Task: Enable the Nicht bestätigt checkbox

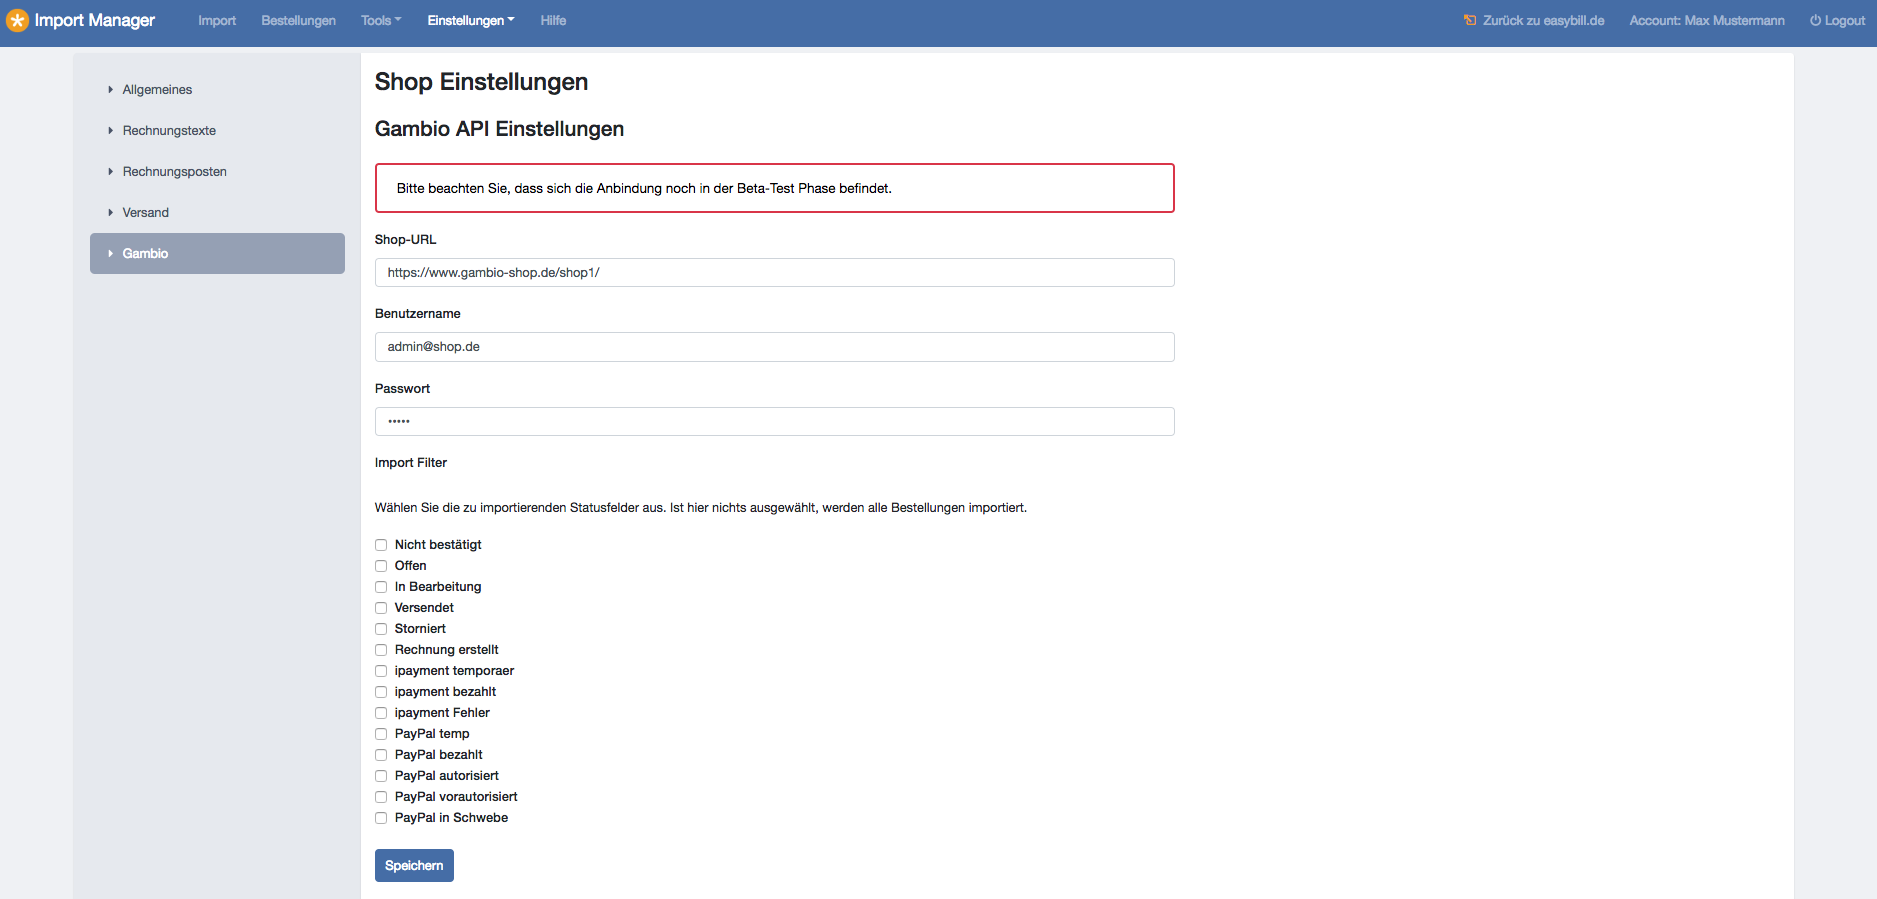Action: [x=381, y=545]
